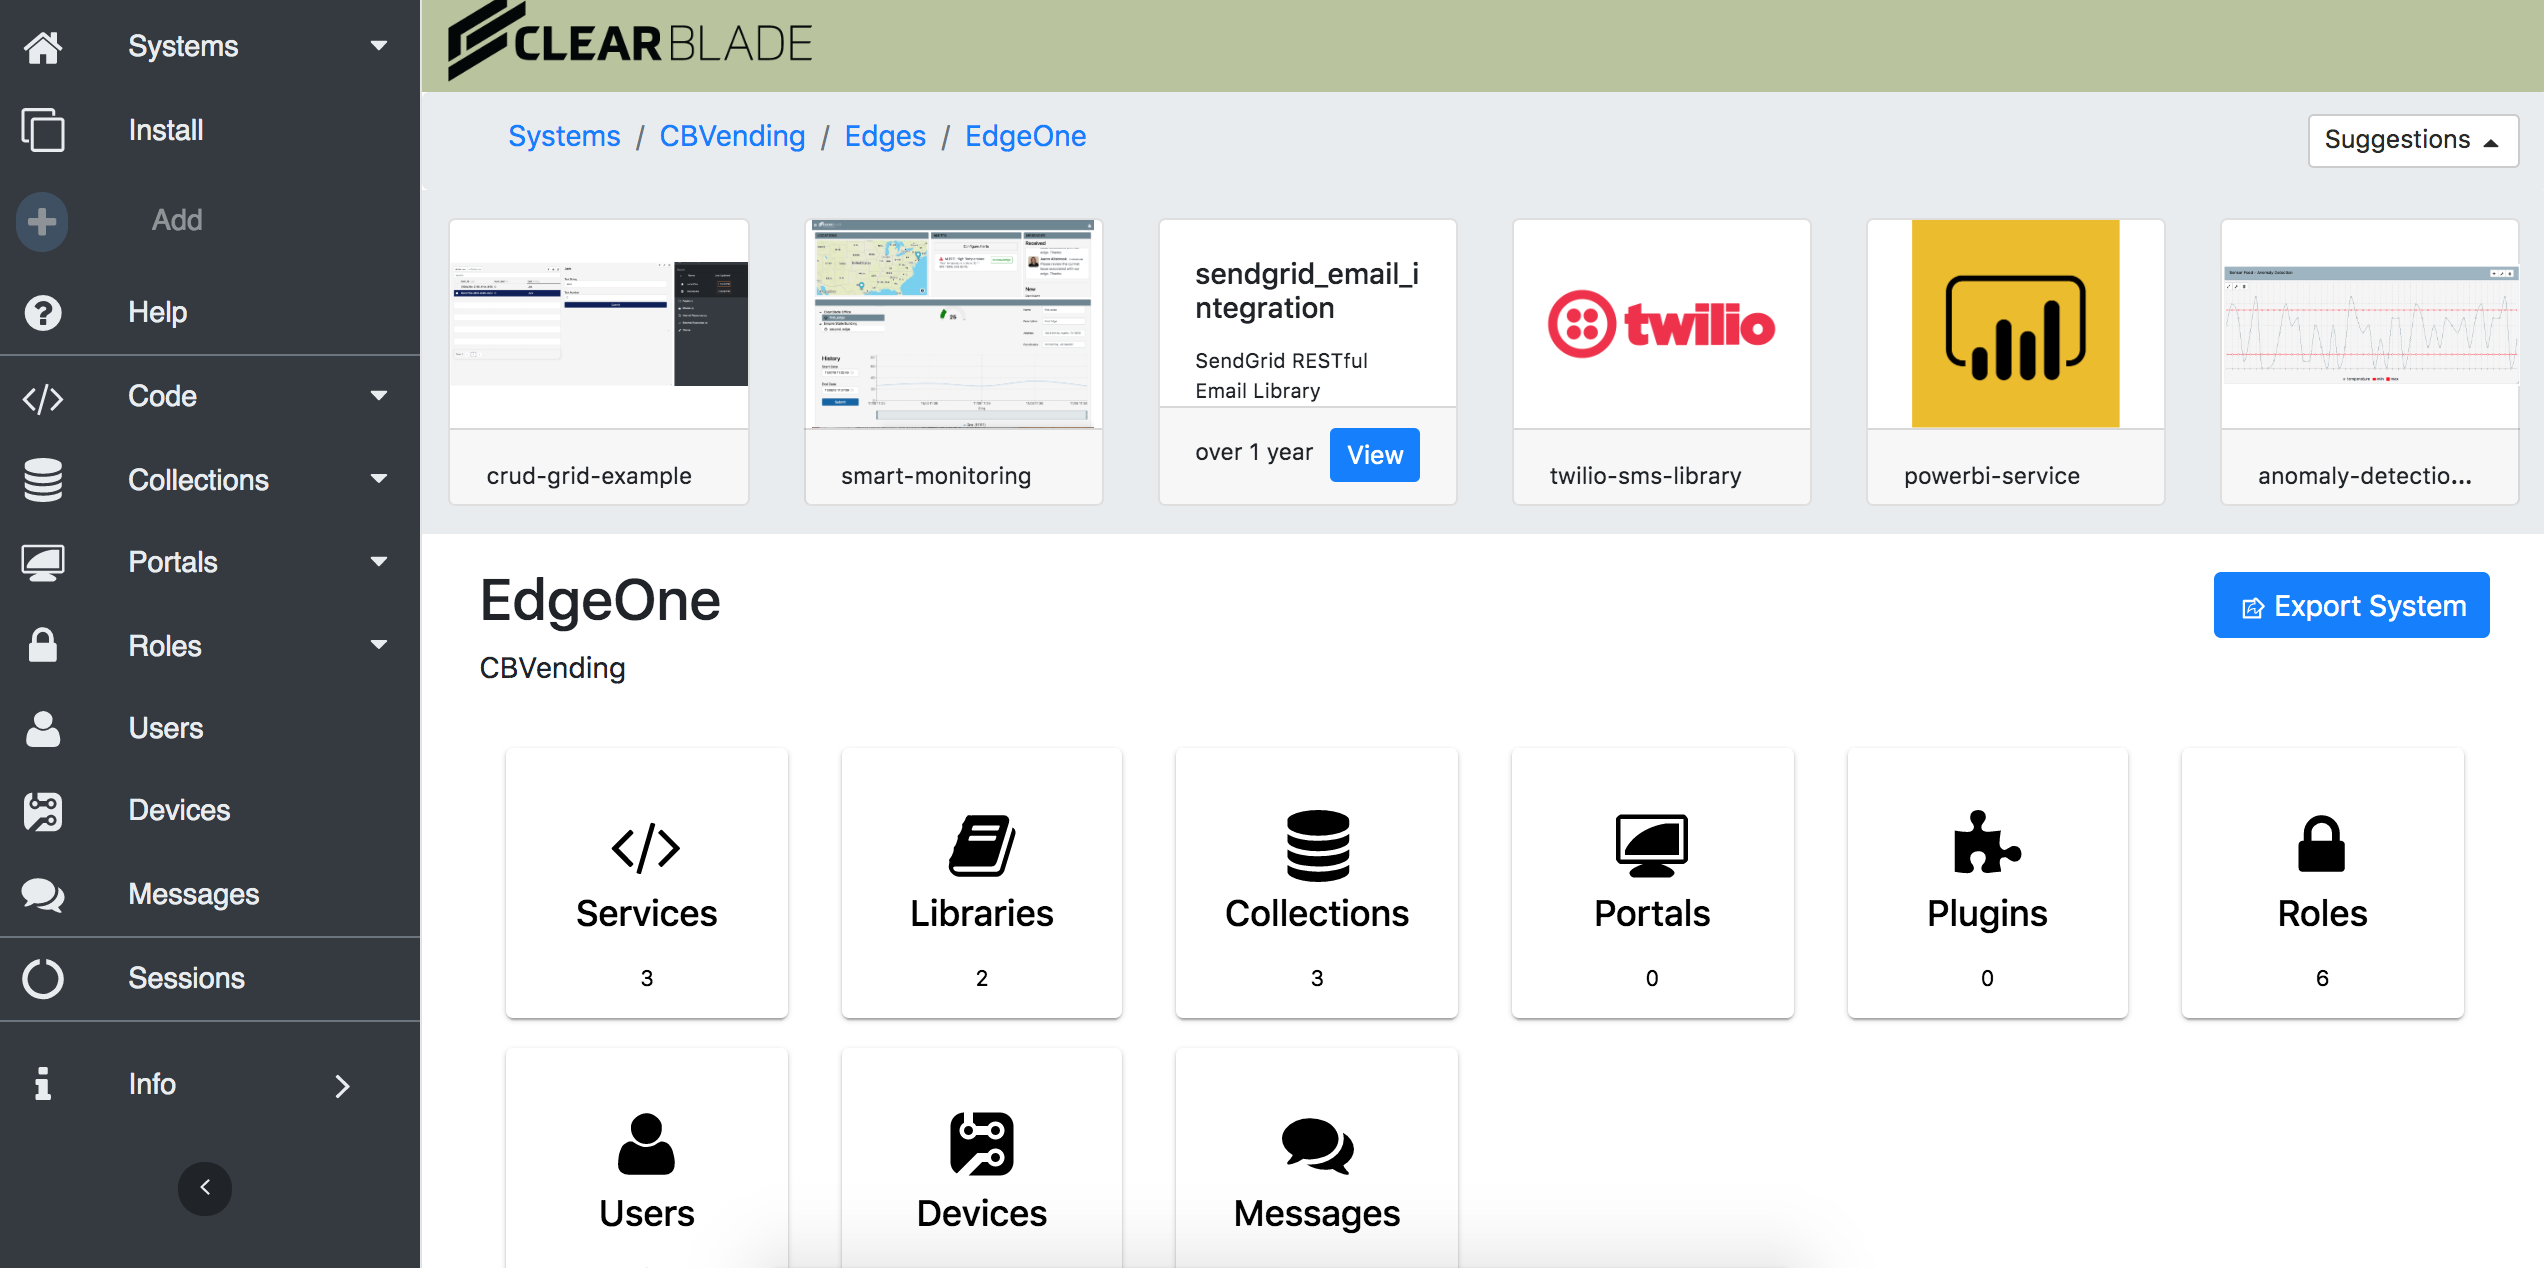This screenshot has height=1268, width=2544.
Task: Open Messages in the sidebar menu
Action: tap(193, 895)
